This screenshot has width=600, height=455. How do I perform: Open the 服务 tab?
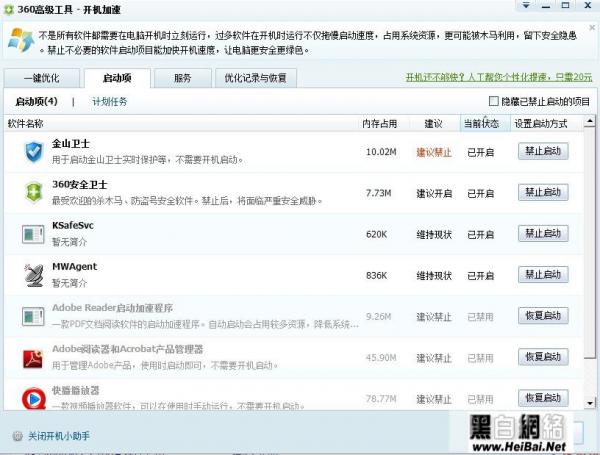[182, 77]
